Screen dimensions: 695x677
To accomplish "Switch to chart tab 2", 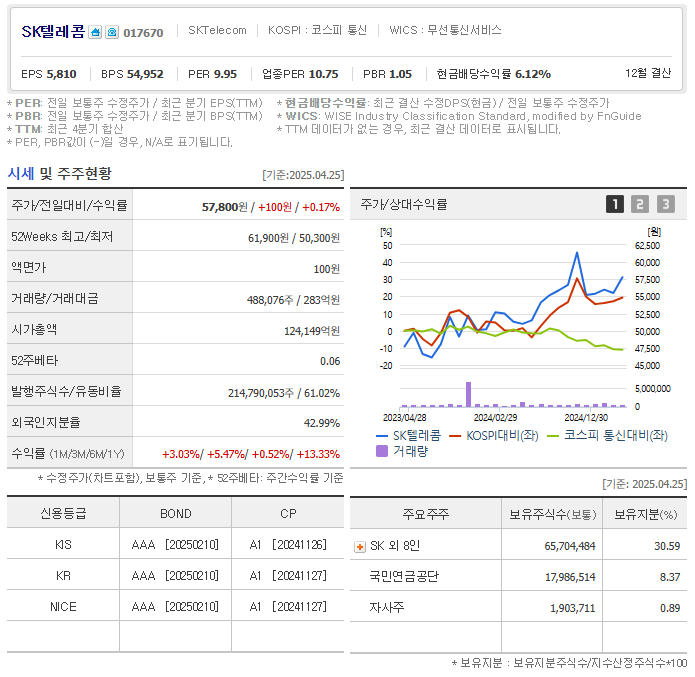I will (x=640, y=204).
